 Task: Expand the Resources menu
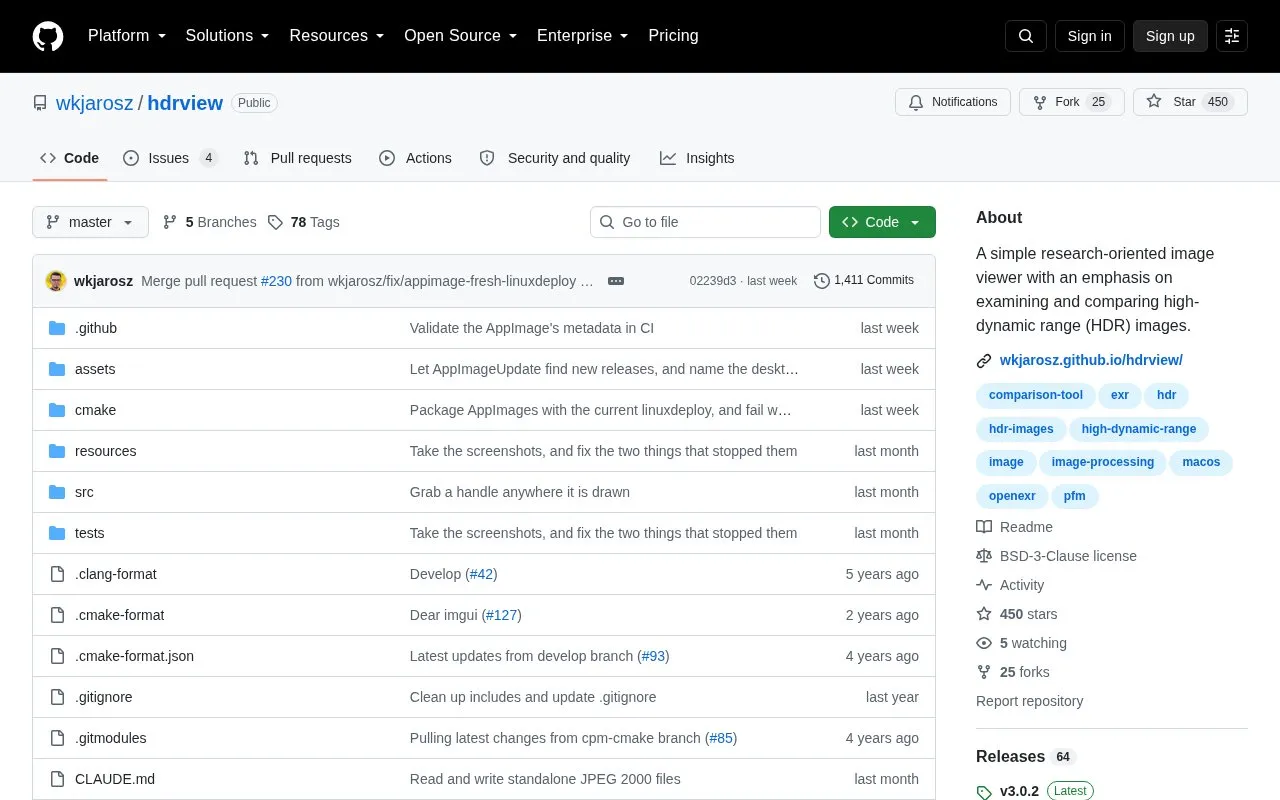[337, 36]
